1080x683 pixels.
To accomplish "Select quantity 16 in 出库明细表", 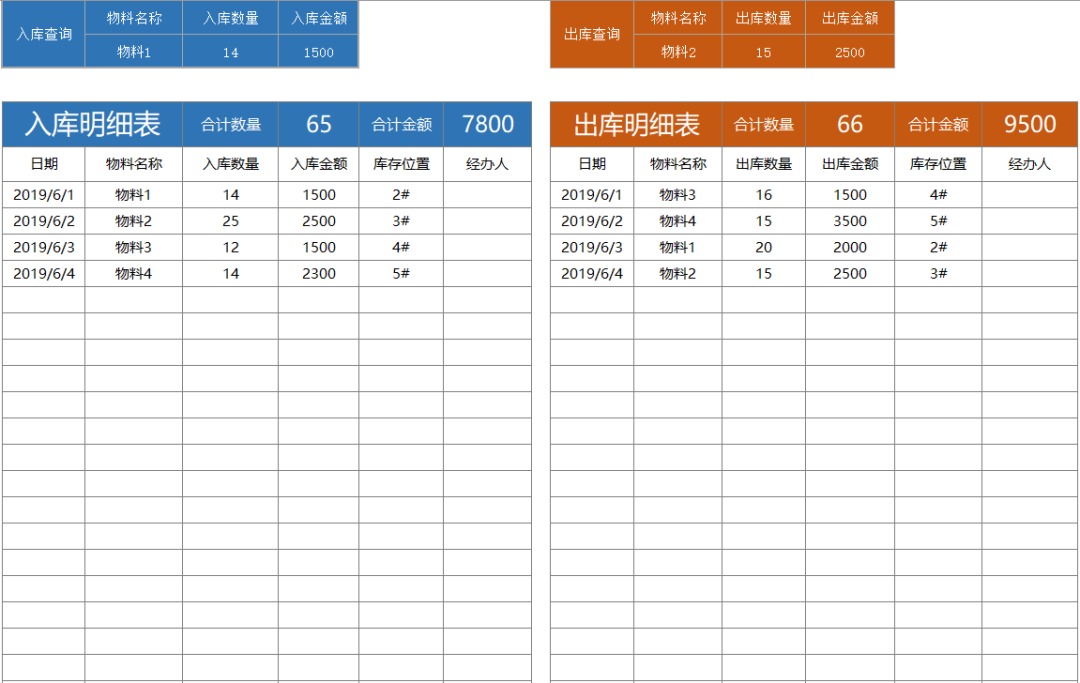I will tap(763, 195).
